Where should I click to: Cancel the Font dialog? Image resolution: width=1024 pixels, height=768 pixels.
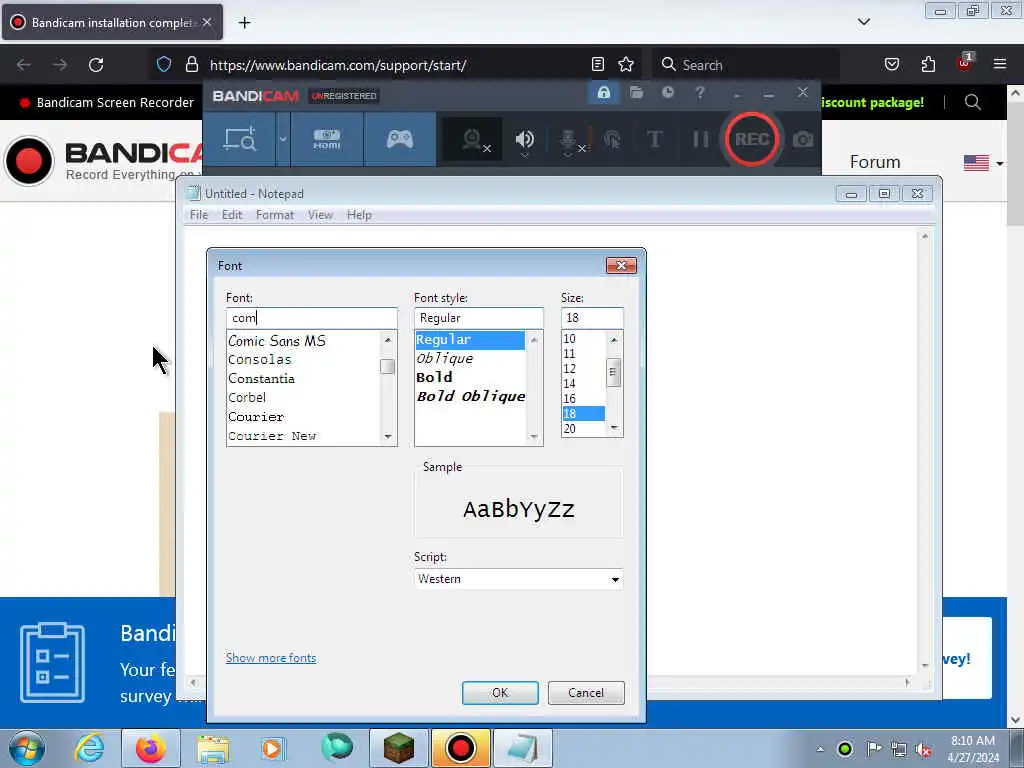click(586, 693)
